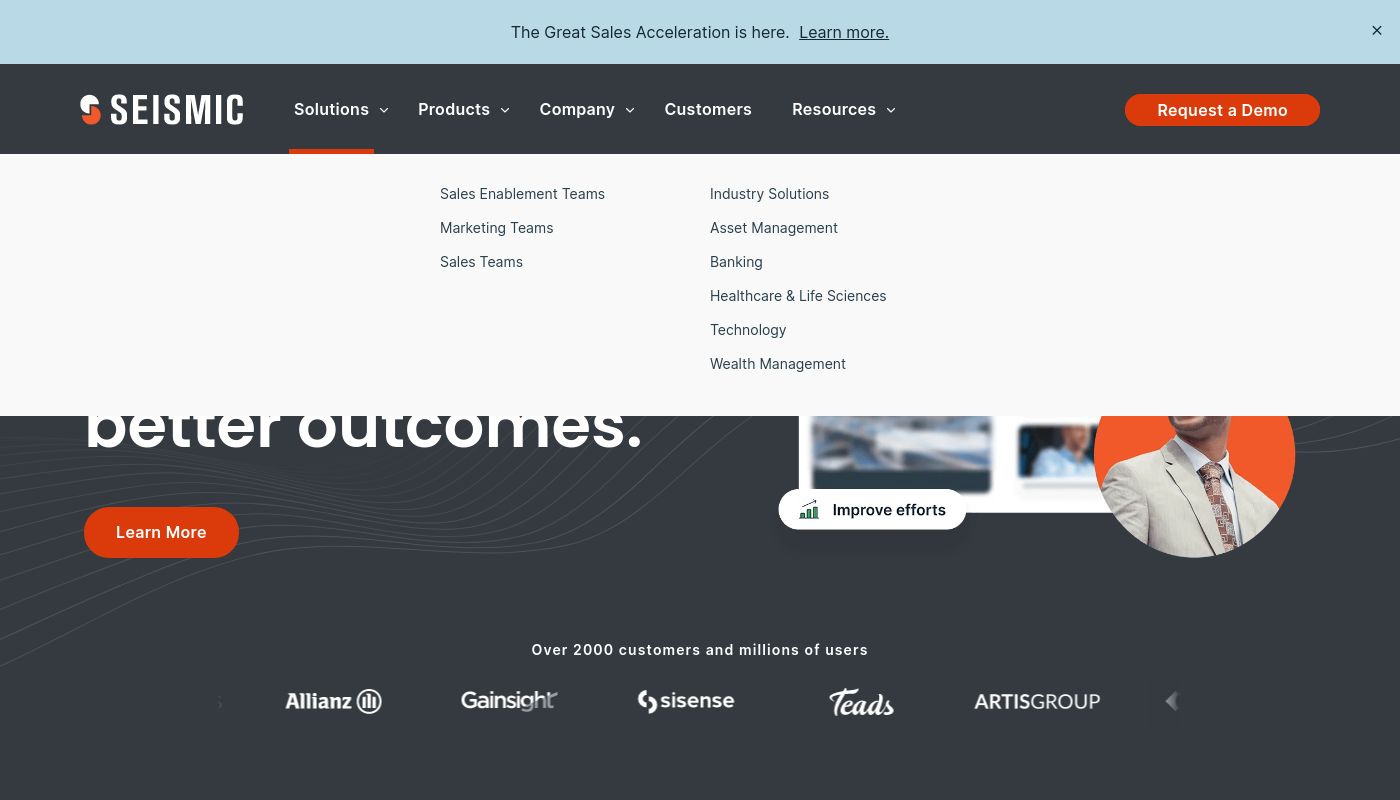Viewport: 1400px width, 800px height.
Task: Select the Gainsight logo in the carousel
Action: (x=509, y=701)
